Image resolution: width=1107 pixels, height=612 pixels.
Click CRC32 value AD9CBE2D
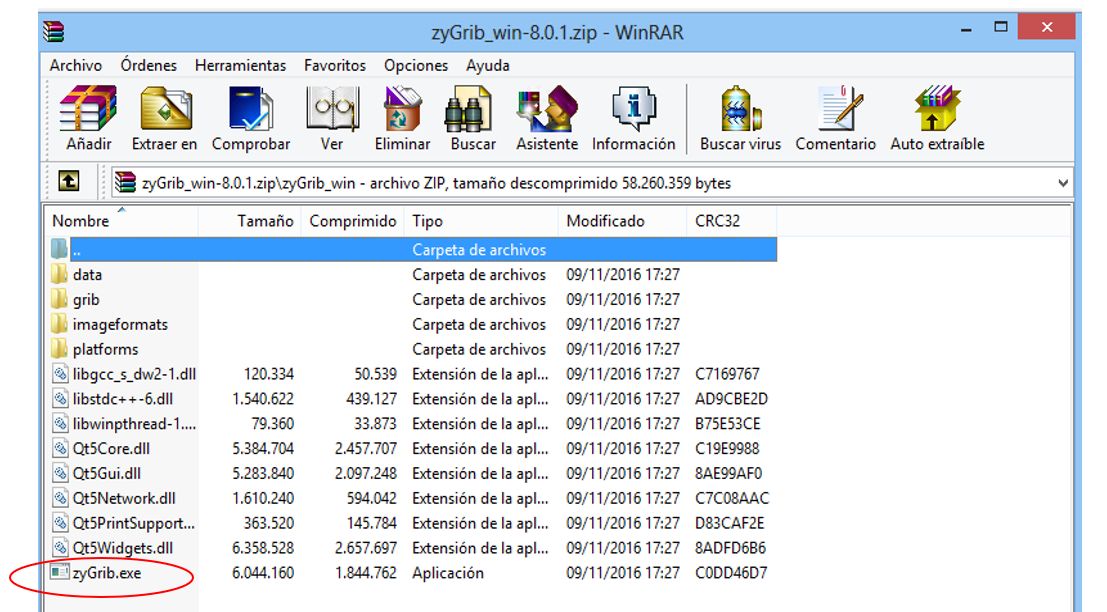point(731,399)
